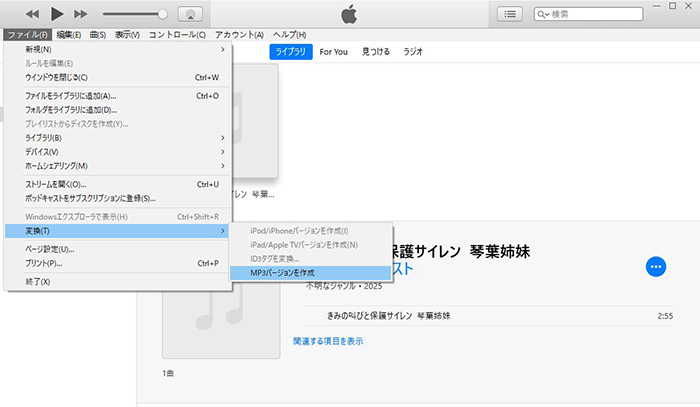700x407 pixels.
Task: Switch to the For You tab
Action: click(x=333, y=52)
